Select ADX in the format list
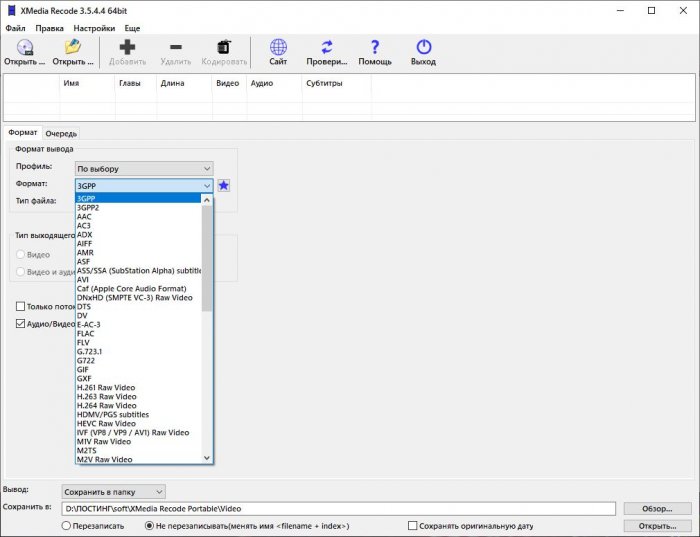The image size is (700, 537). point(138,234)
